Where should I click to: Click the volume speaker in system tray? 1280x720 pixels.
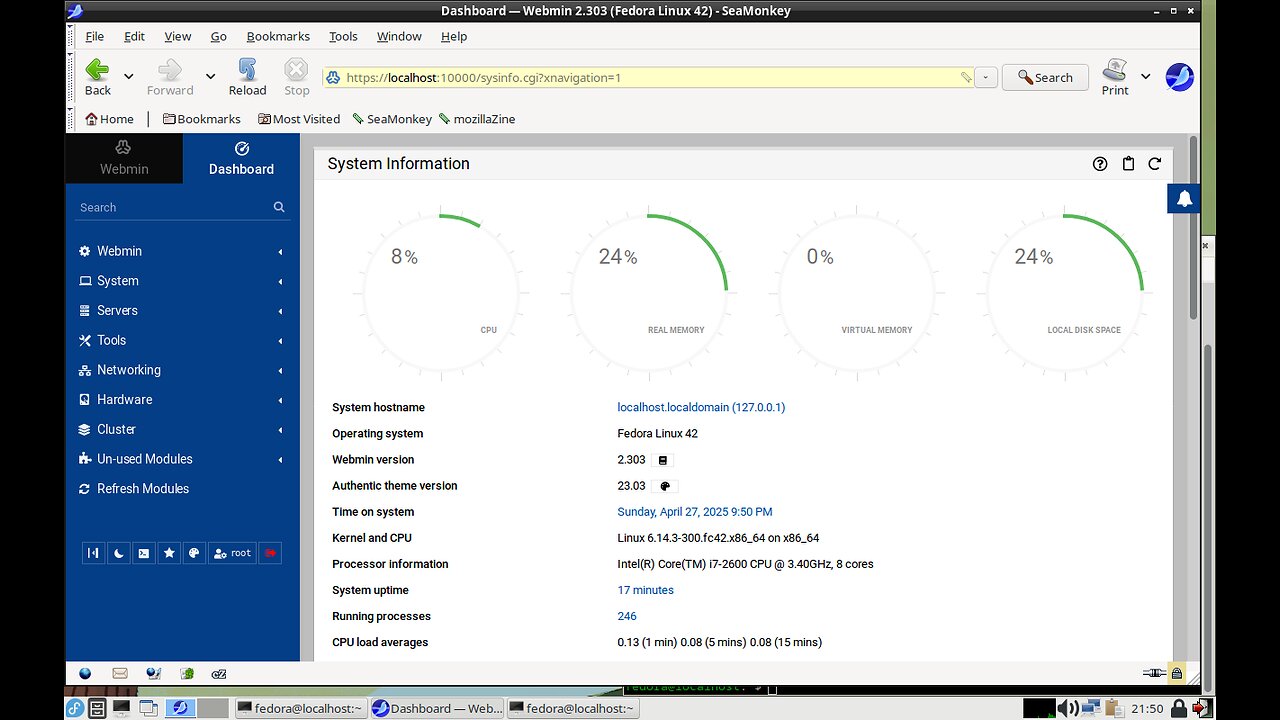[x=1067, y=709]
